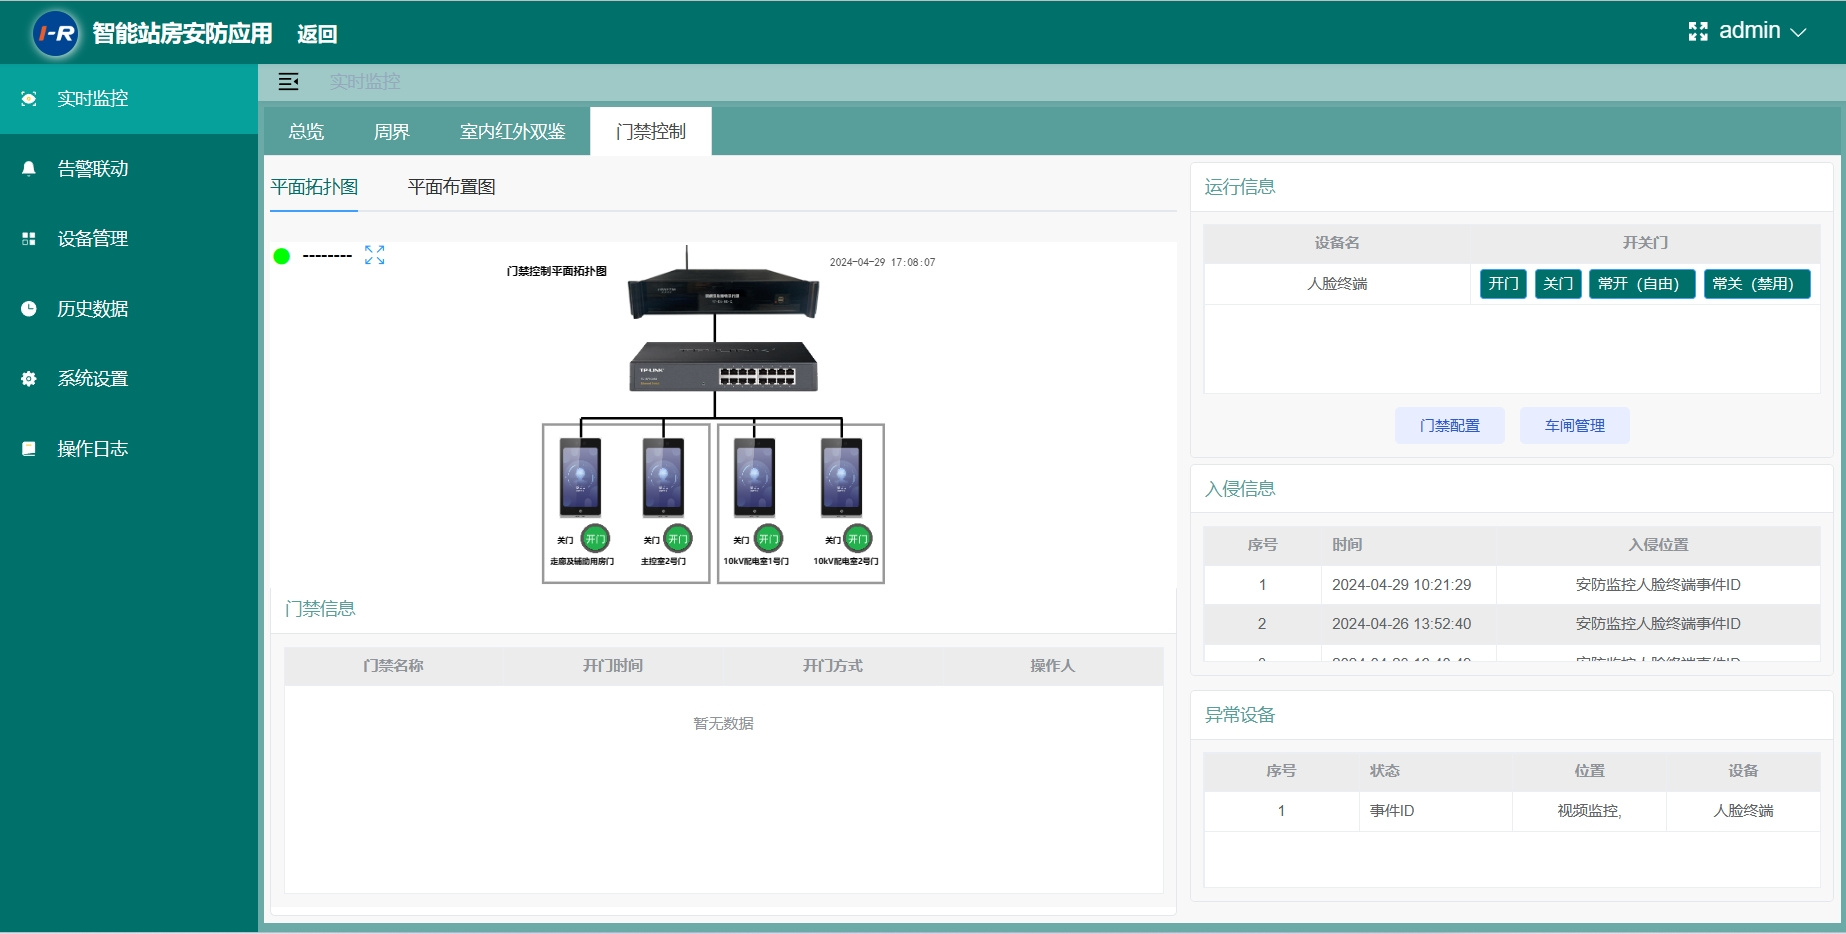This screenshot has height=934, width=1846.
Task: Click the 历史数据 clock icon
Action: click(29, 309)
